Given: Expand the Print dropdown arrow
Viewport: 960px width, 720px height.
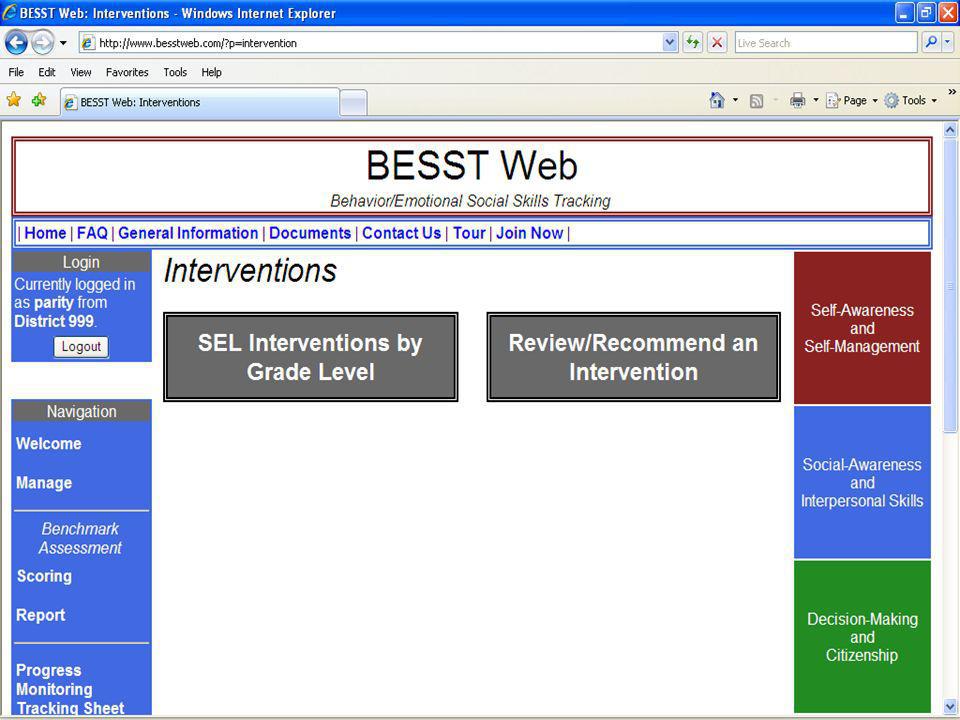Looking at the screenshot, I should [x=816, y=100].
